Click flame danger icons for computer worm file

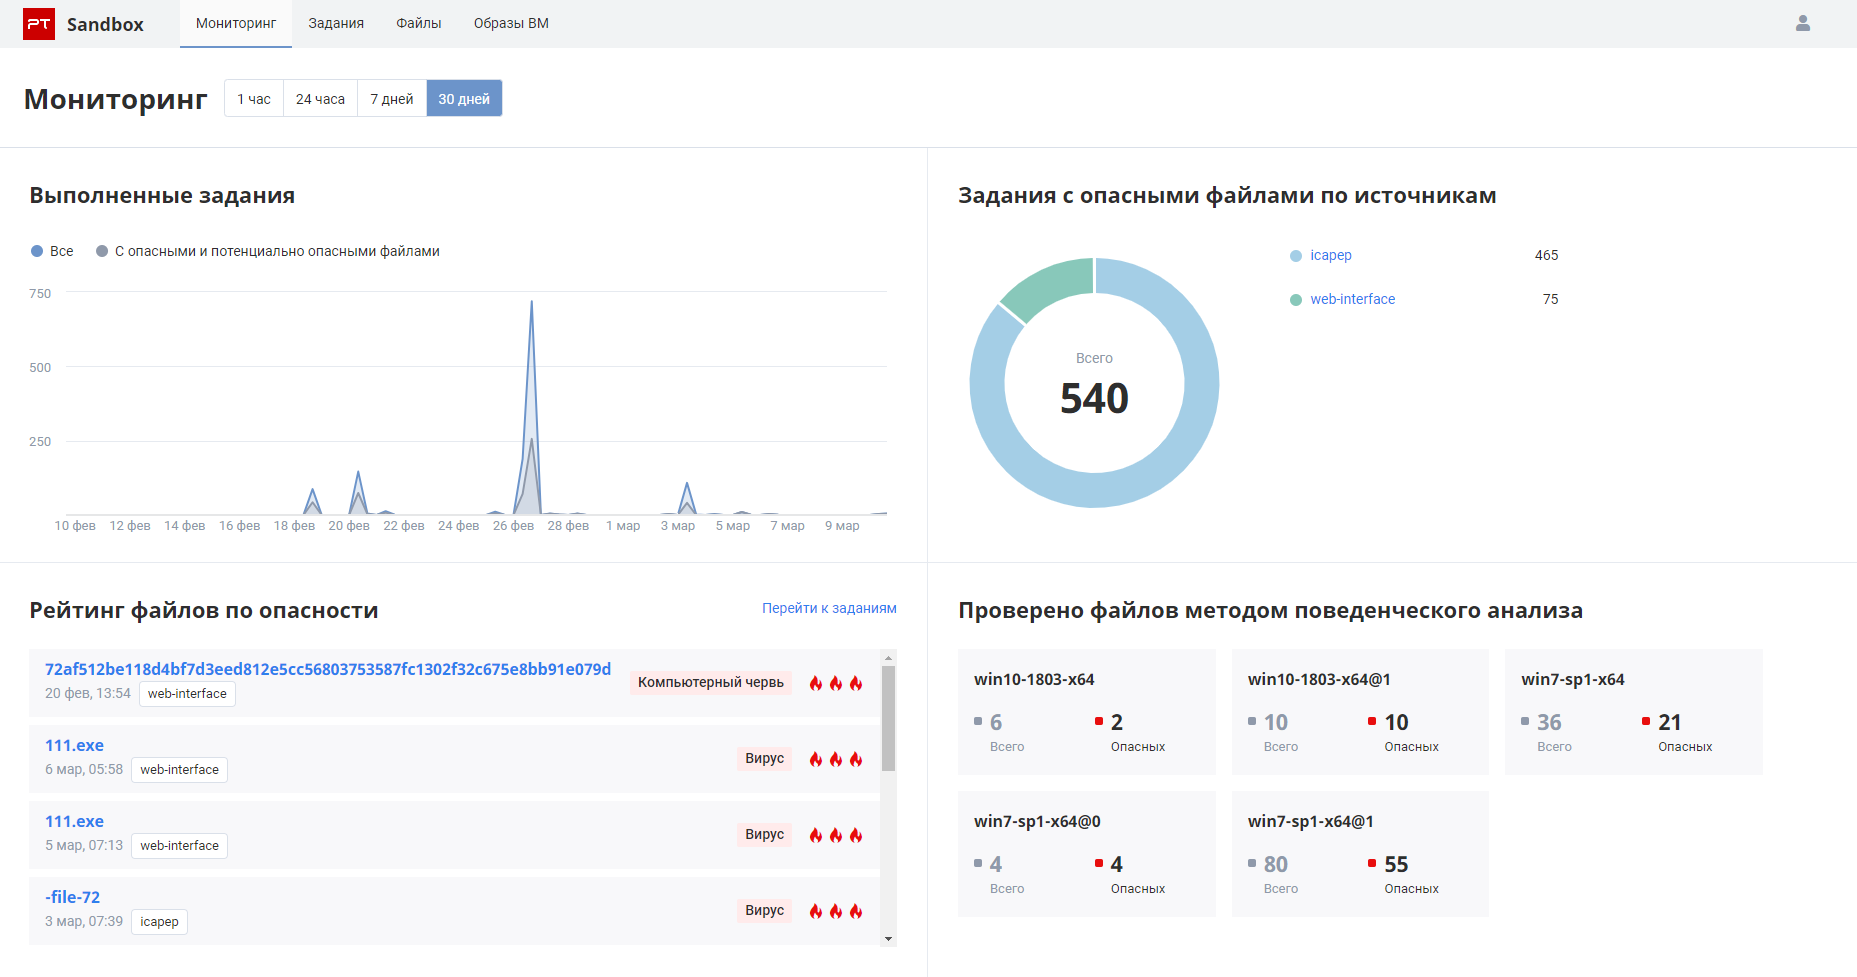point(835,683)
